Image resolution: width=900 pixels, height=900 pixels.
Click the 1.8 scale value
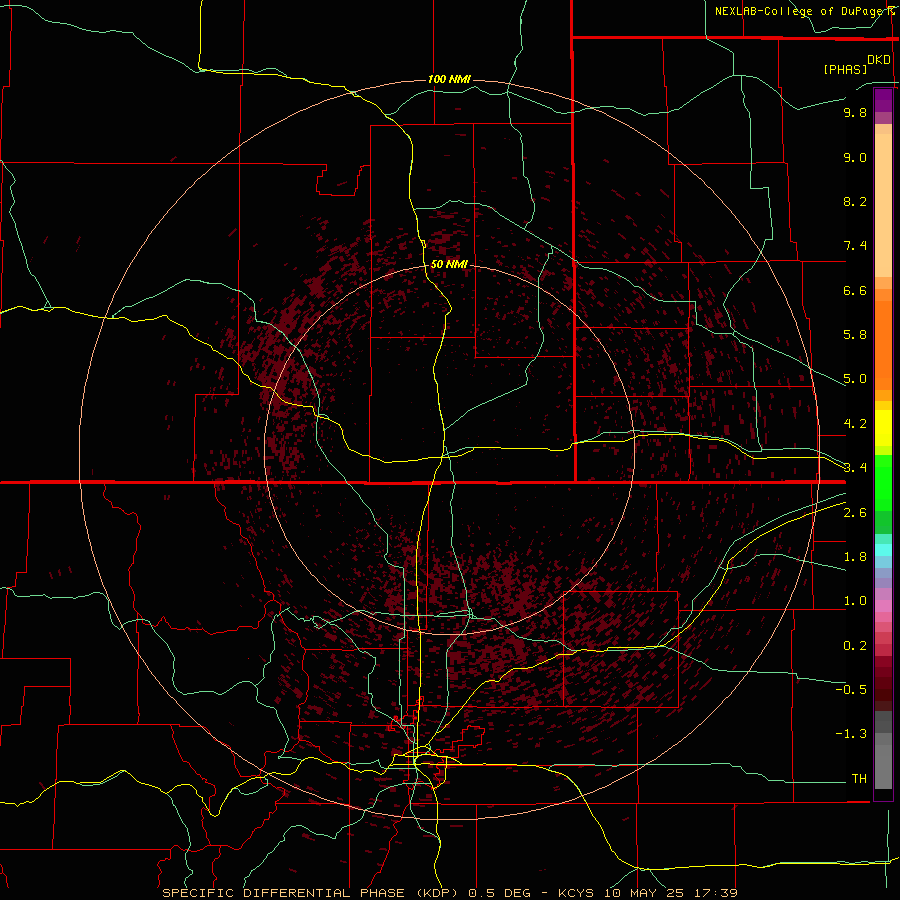coord(855,557)
